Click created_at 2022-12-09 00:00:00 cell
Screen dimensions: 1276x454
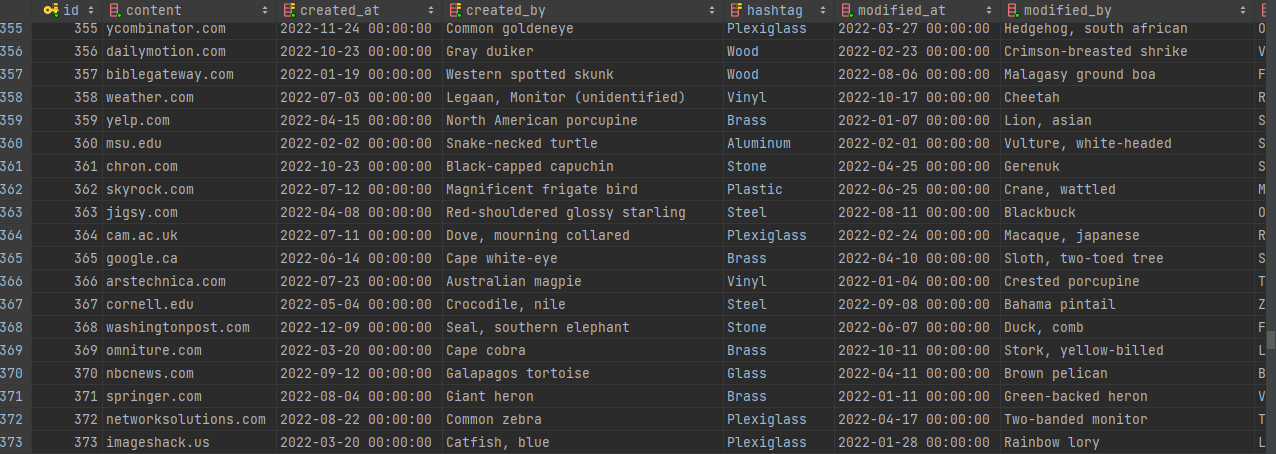pyautogui.click(x=359, y=327)
